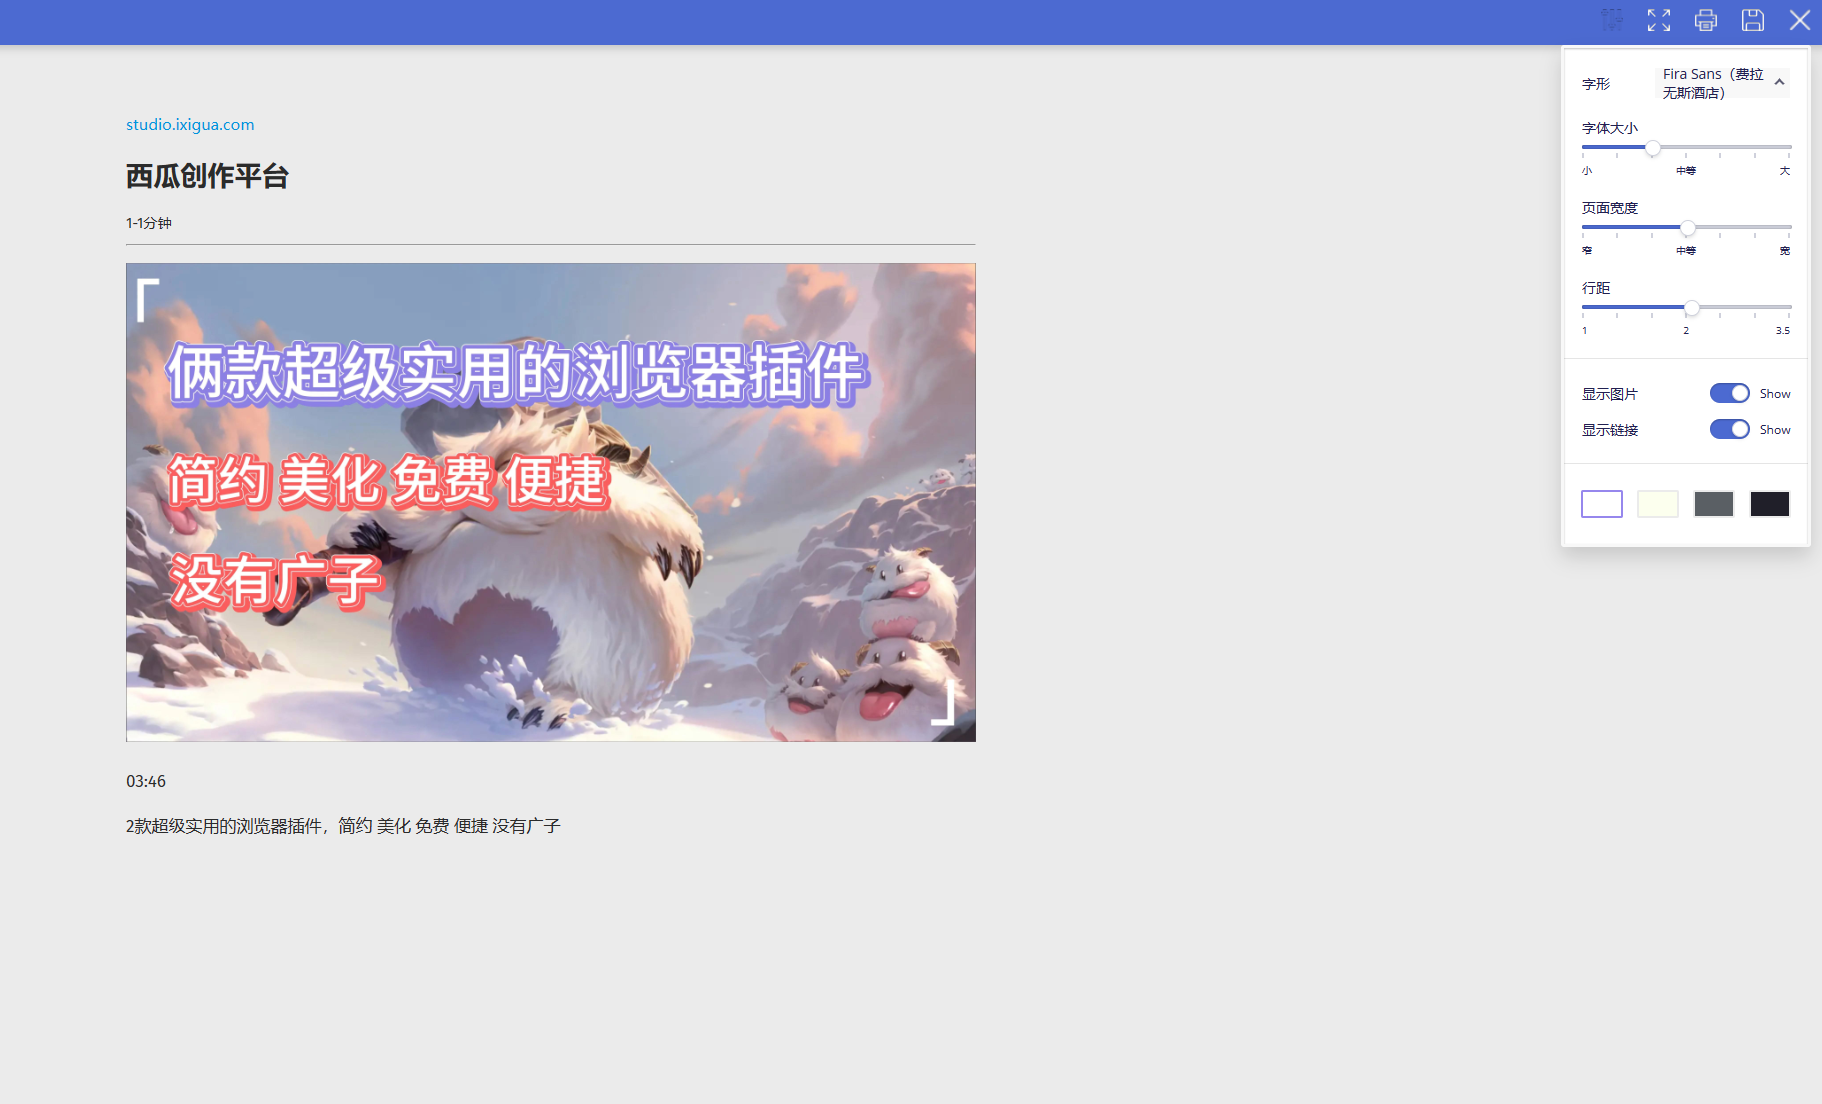Open the studio.ixigua.com link
This screenshot has height=1104, width=1822.
coord(190,125)
